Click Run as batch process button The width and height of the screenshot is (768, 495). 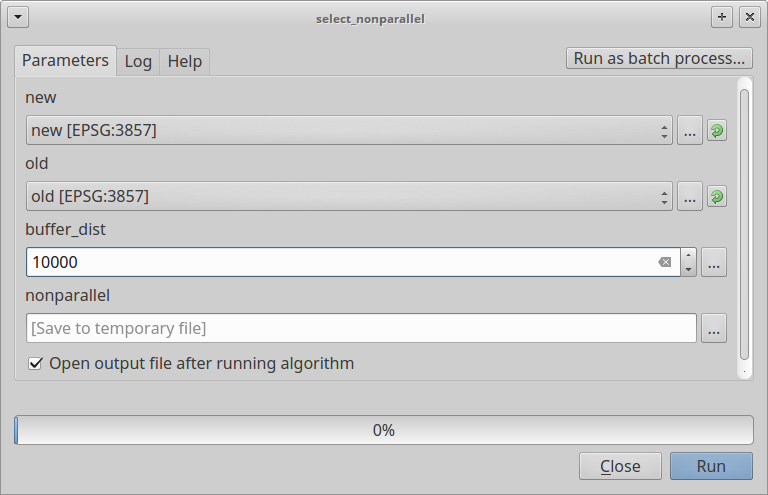click(x=659, y=58)
